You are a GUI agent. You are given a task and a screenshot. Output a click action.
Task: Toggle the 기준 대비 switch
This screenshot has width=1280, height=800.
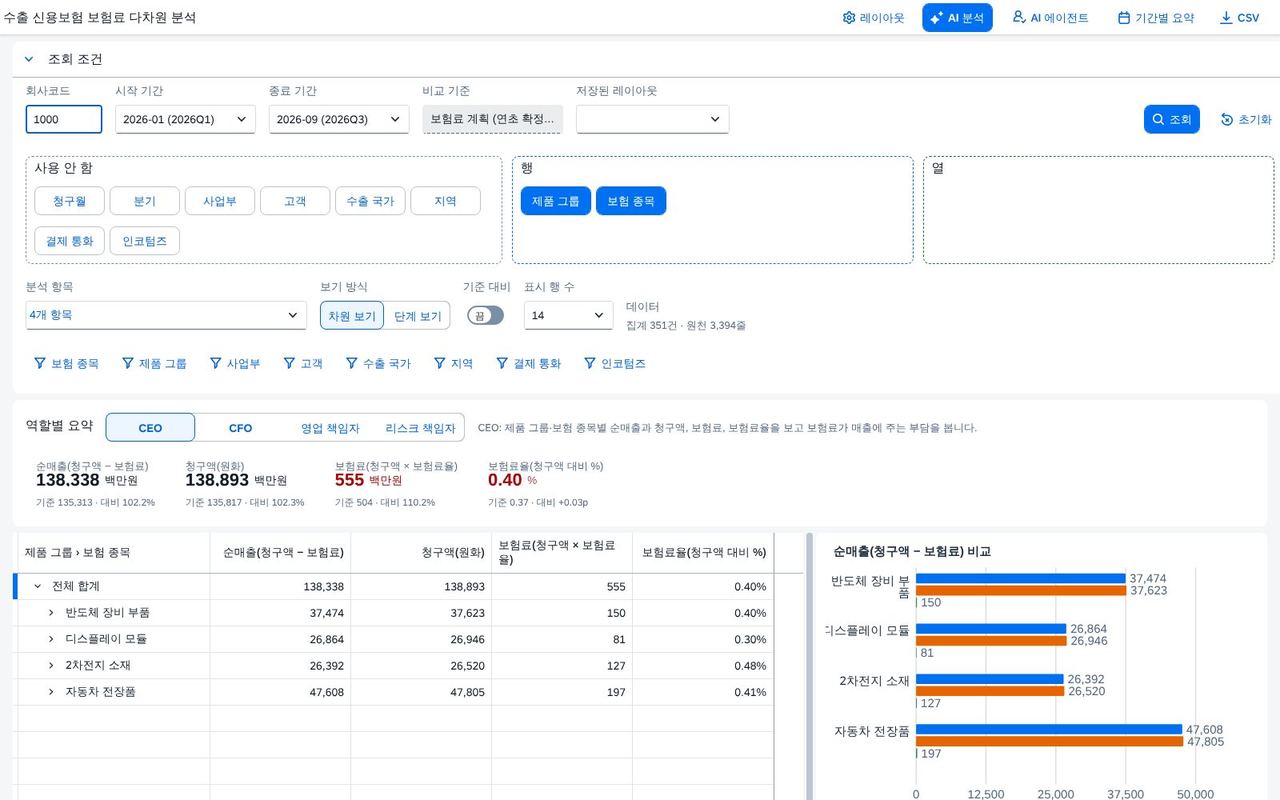click(485, 315)
